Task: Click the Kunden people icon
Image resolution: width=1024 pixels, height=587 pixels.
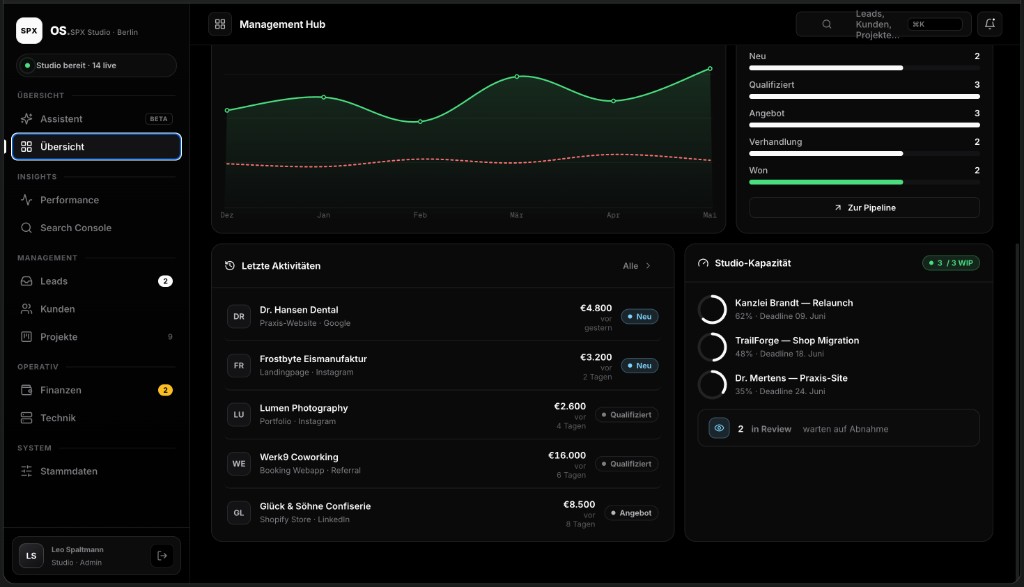Action: pos(26,309)
